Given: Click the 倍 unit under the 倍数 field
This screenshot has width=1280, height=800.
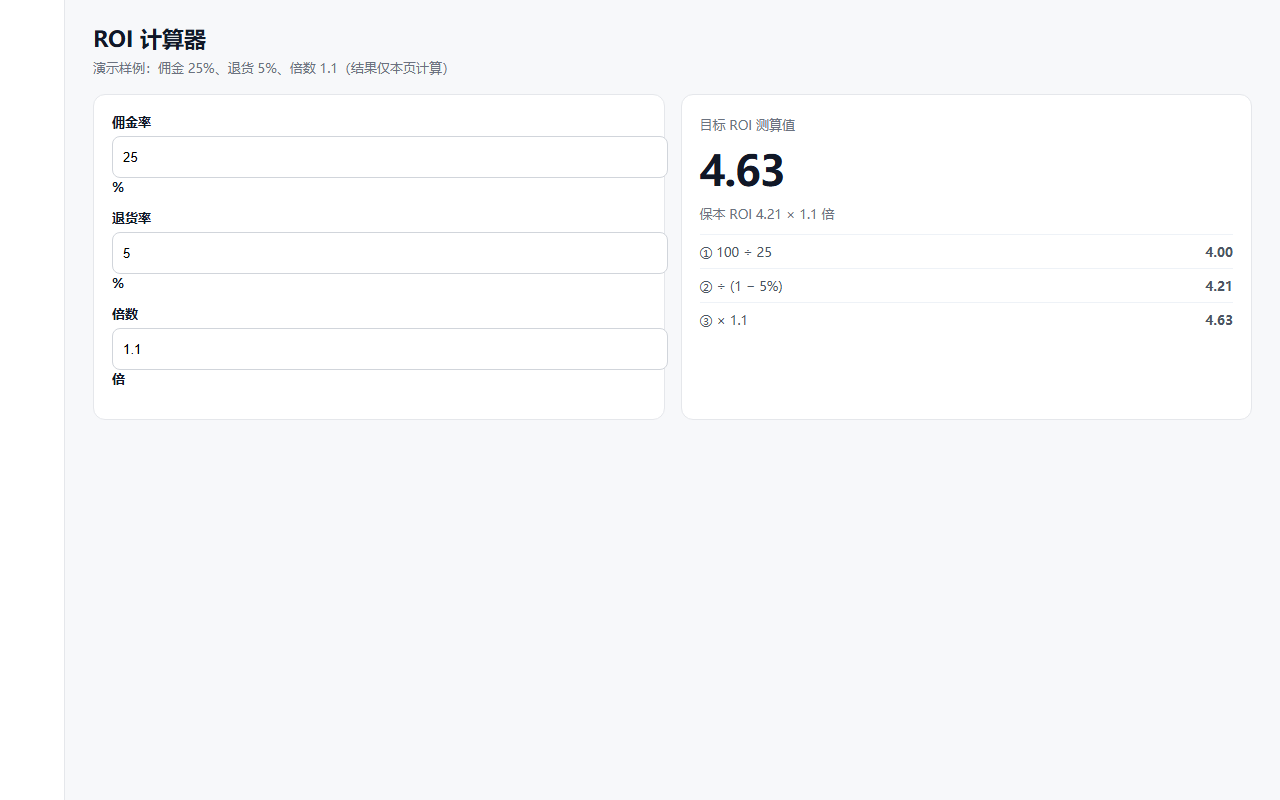Looking at the screenshot, I should (118, 379).
